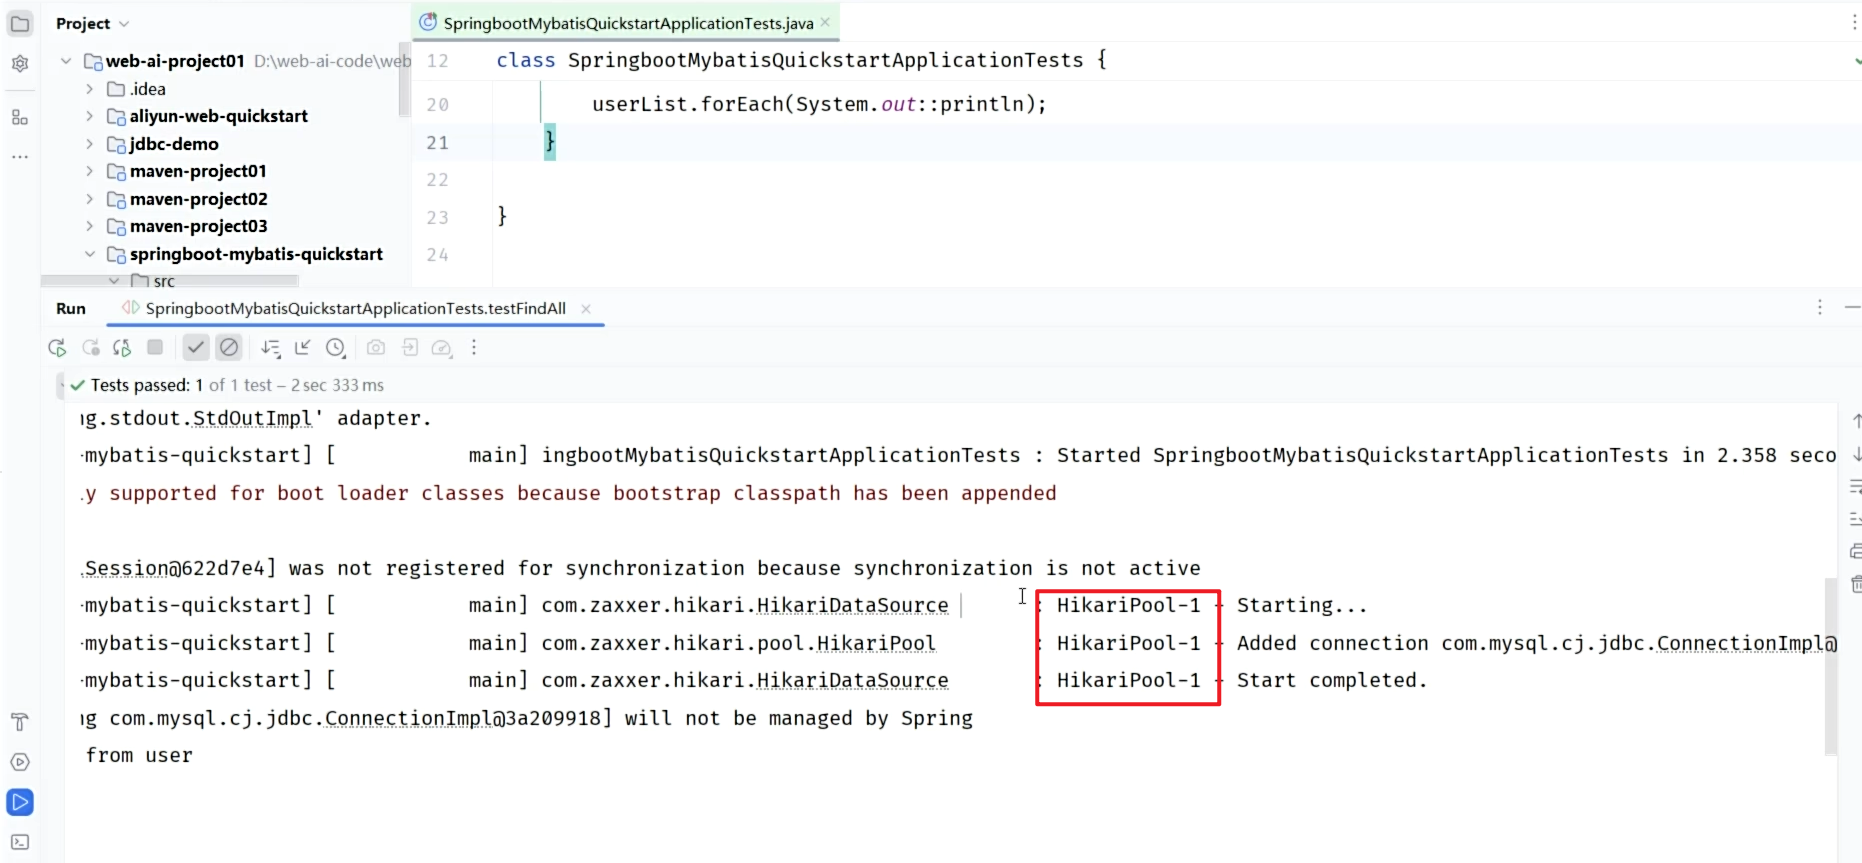Screen dimensions: 1862x863
Task: Toggle Show Ignored tests icon
Action: click(x=229, y=347)
